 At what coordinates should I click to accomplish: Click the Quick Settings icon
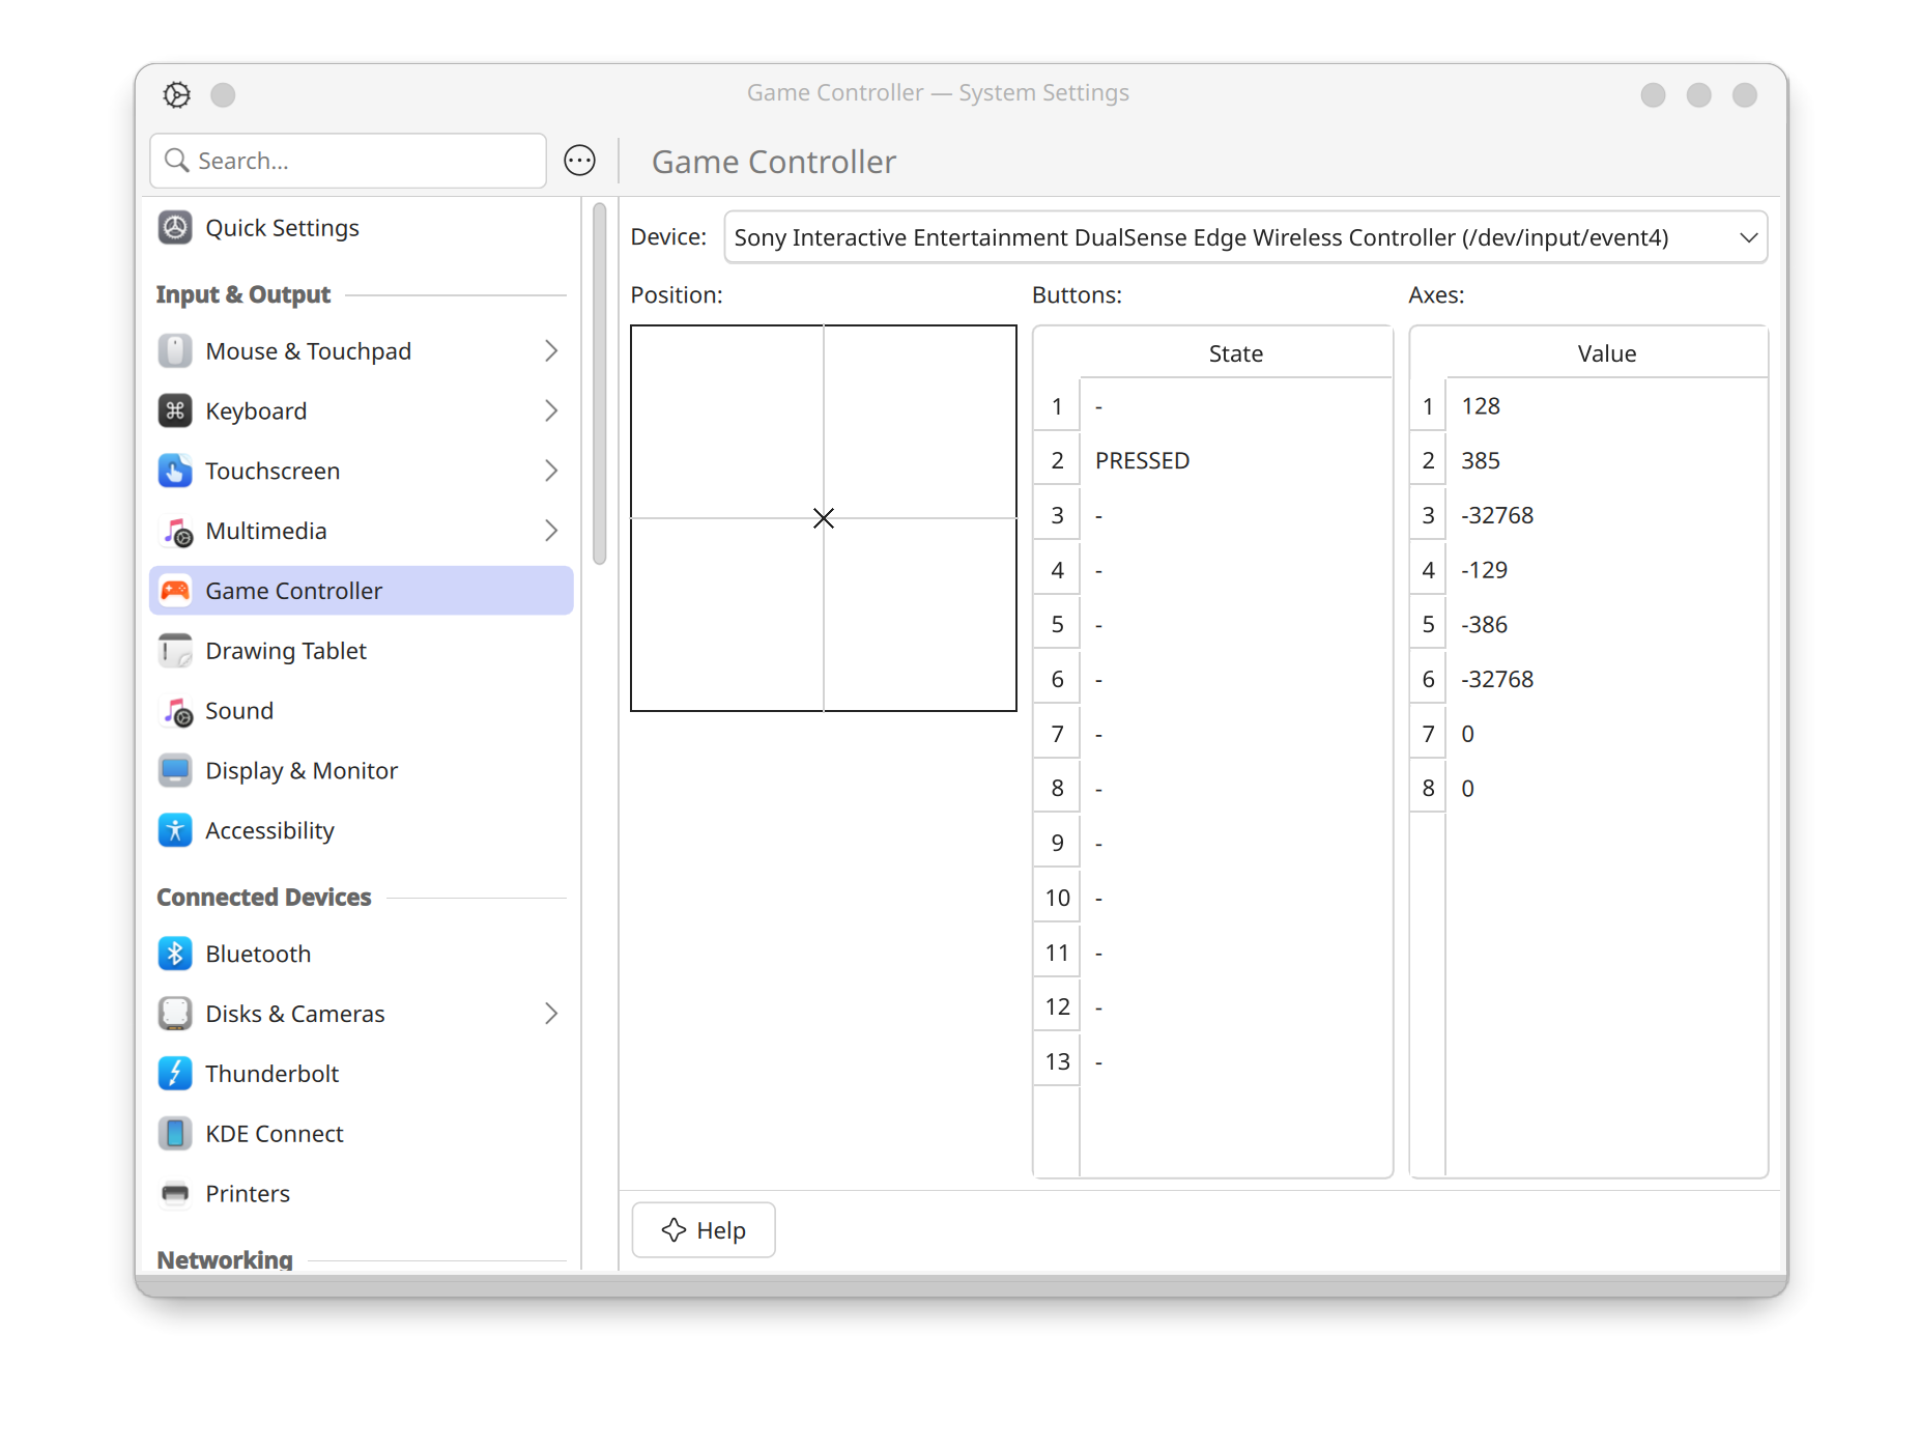pos(175,228)
